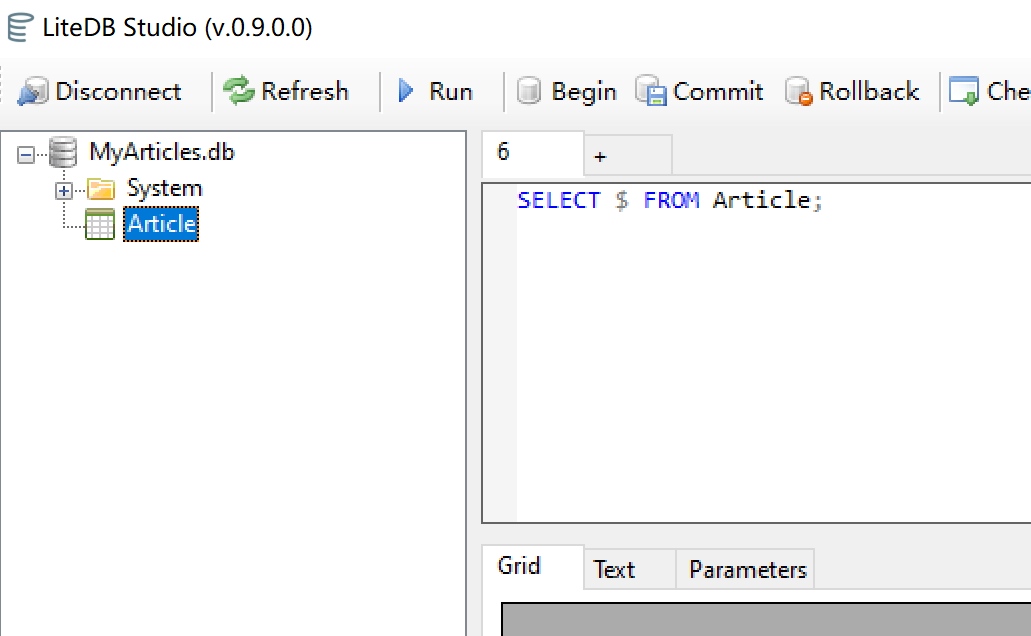Click the Rollback database icon

tap(799, 91)
